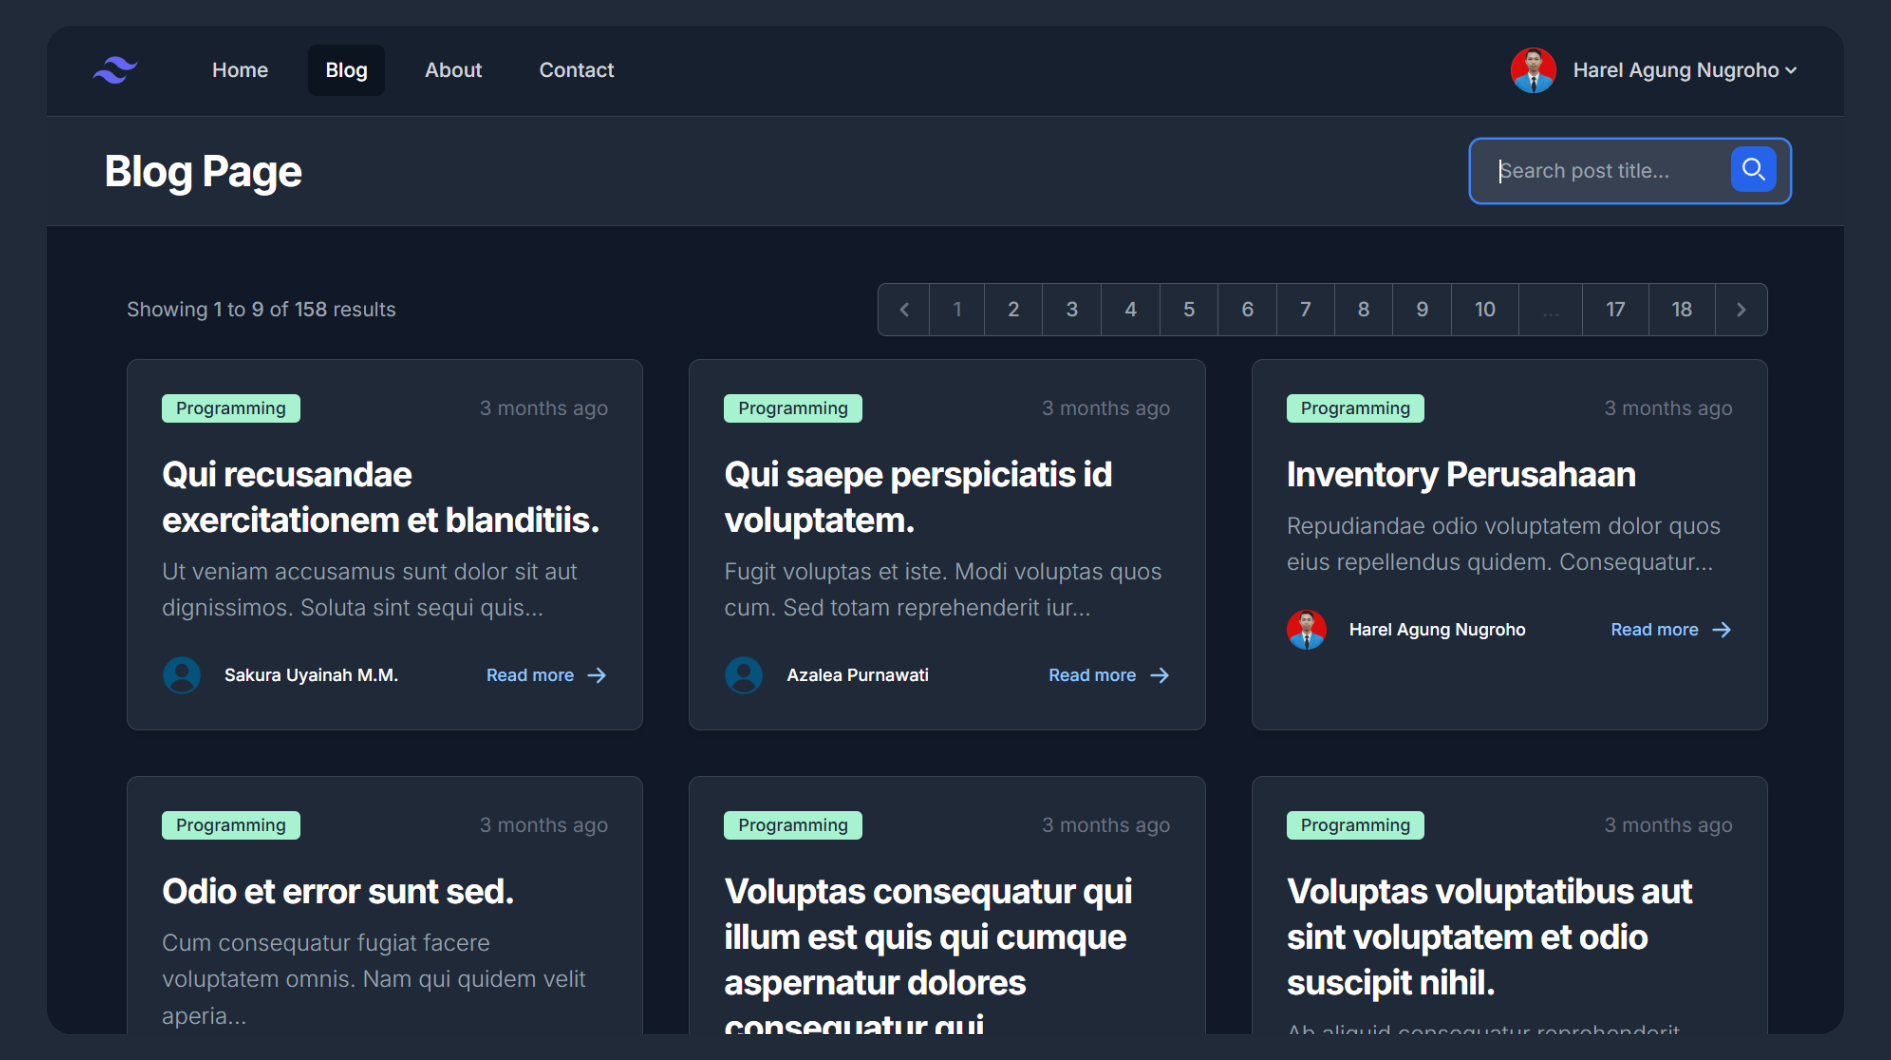Click Programming tag on Odio et error card
The height and width of the screenshot is (1060, 1891).
(x=231, y=825)
